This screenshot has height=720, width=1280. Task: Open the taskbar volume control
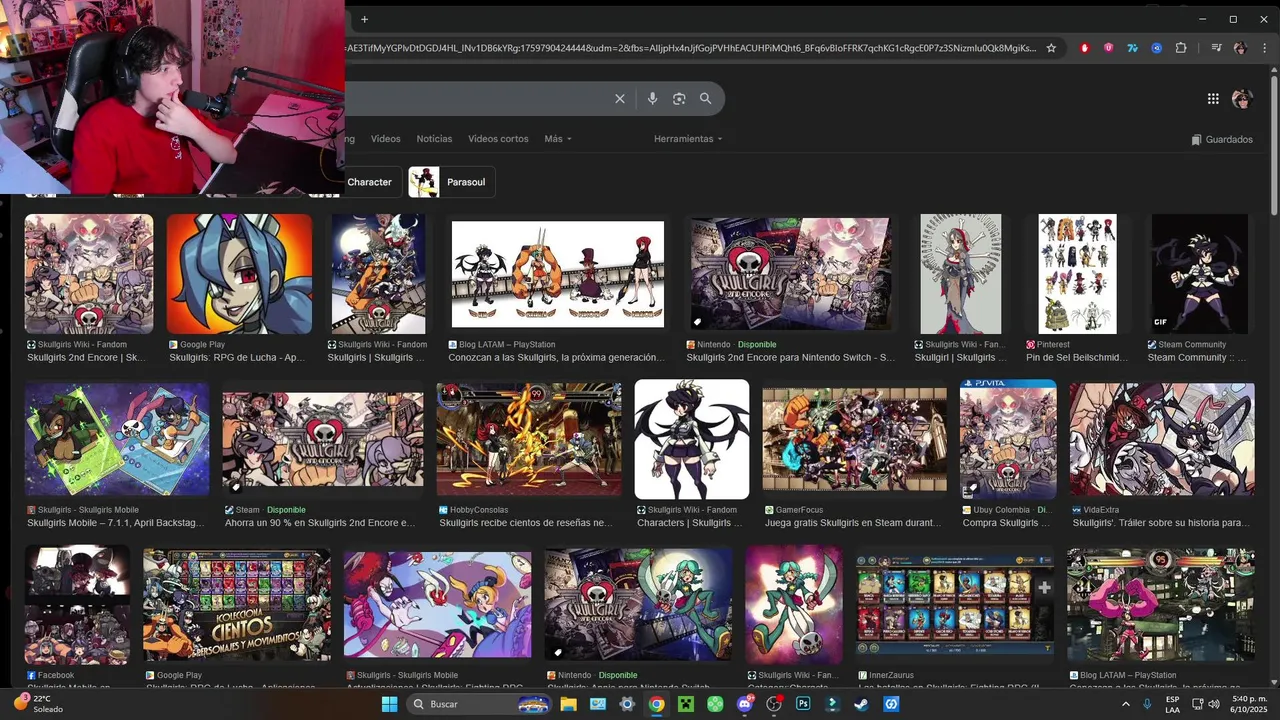click(x=1215, y=704)
